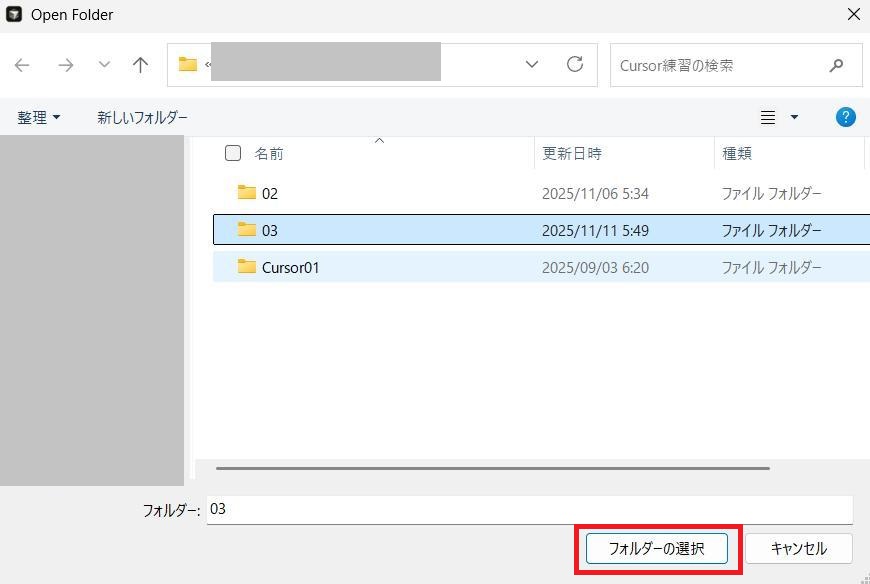Go up one folder level
Viewport: 870px width, 584px height.
(x=140, y=65)
